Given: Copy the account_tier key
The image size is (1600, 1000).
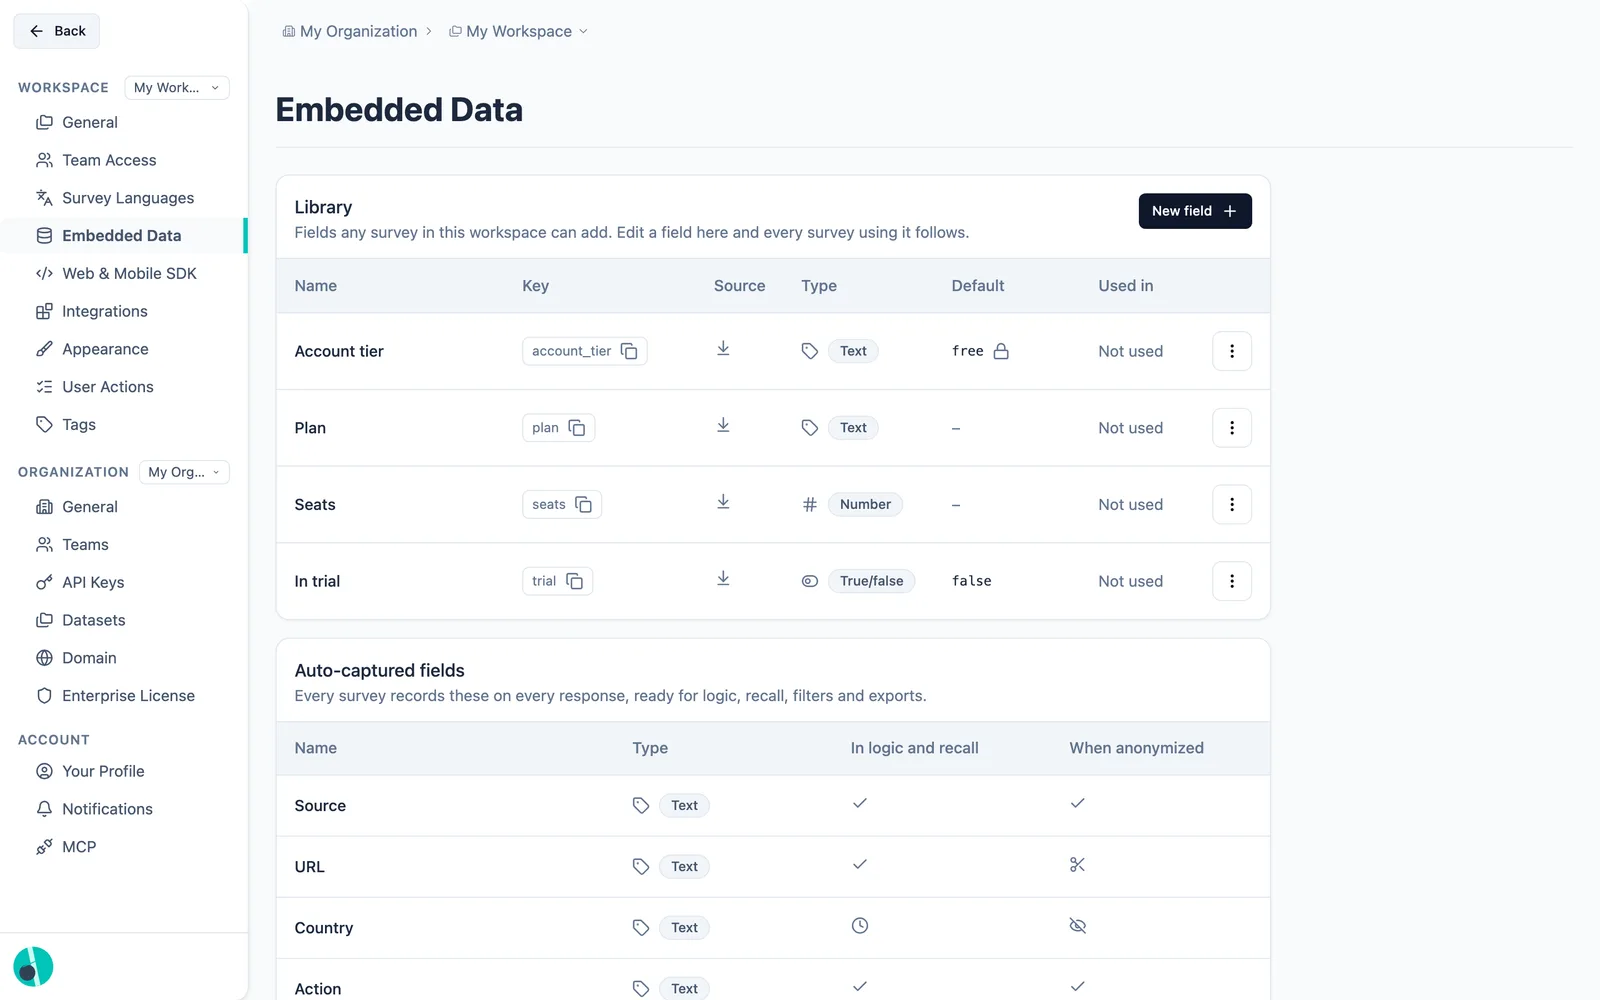Looking at the screenshot, I should coord(629,351).
